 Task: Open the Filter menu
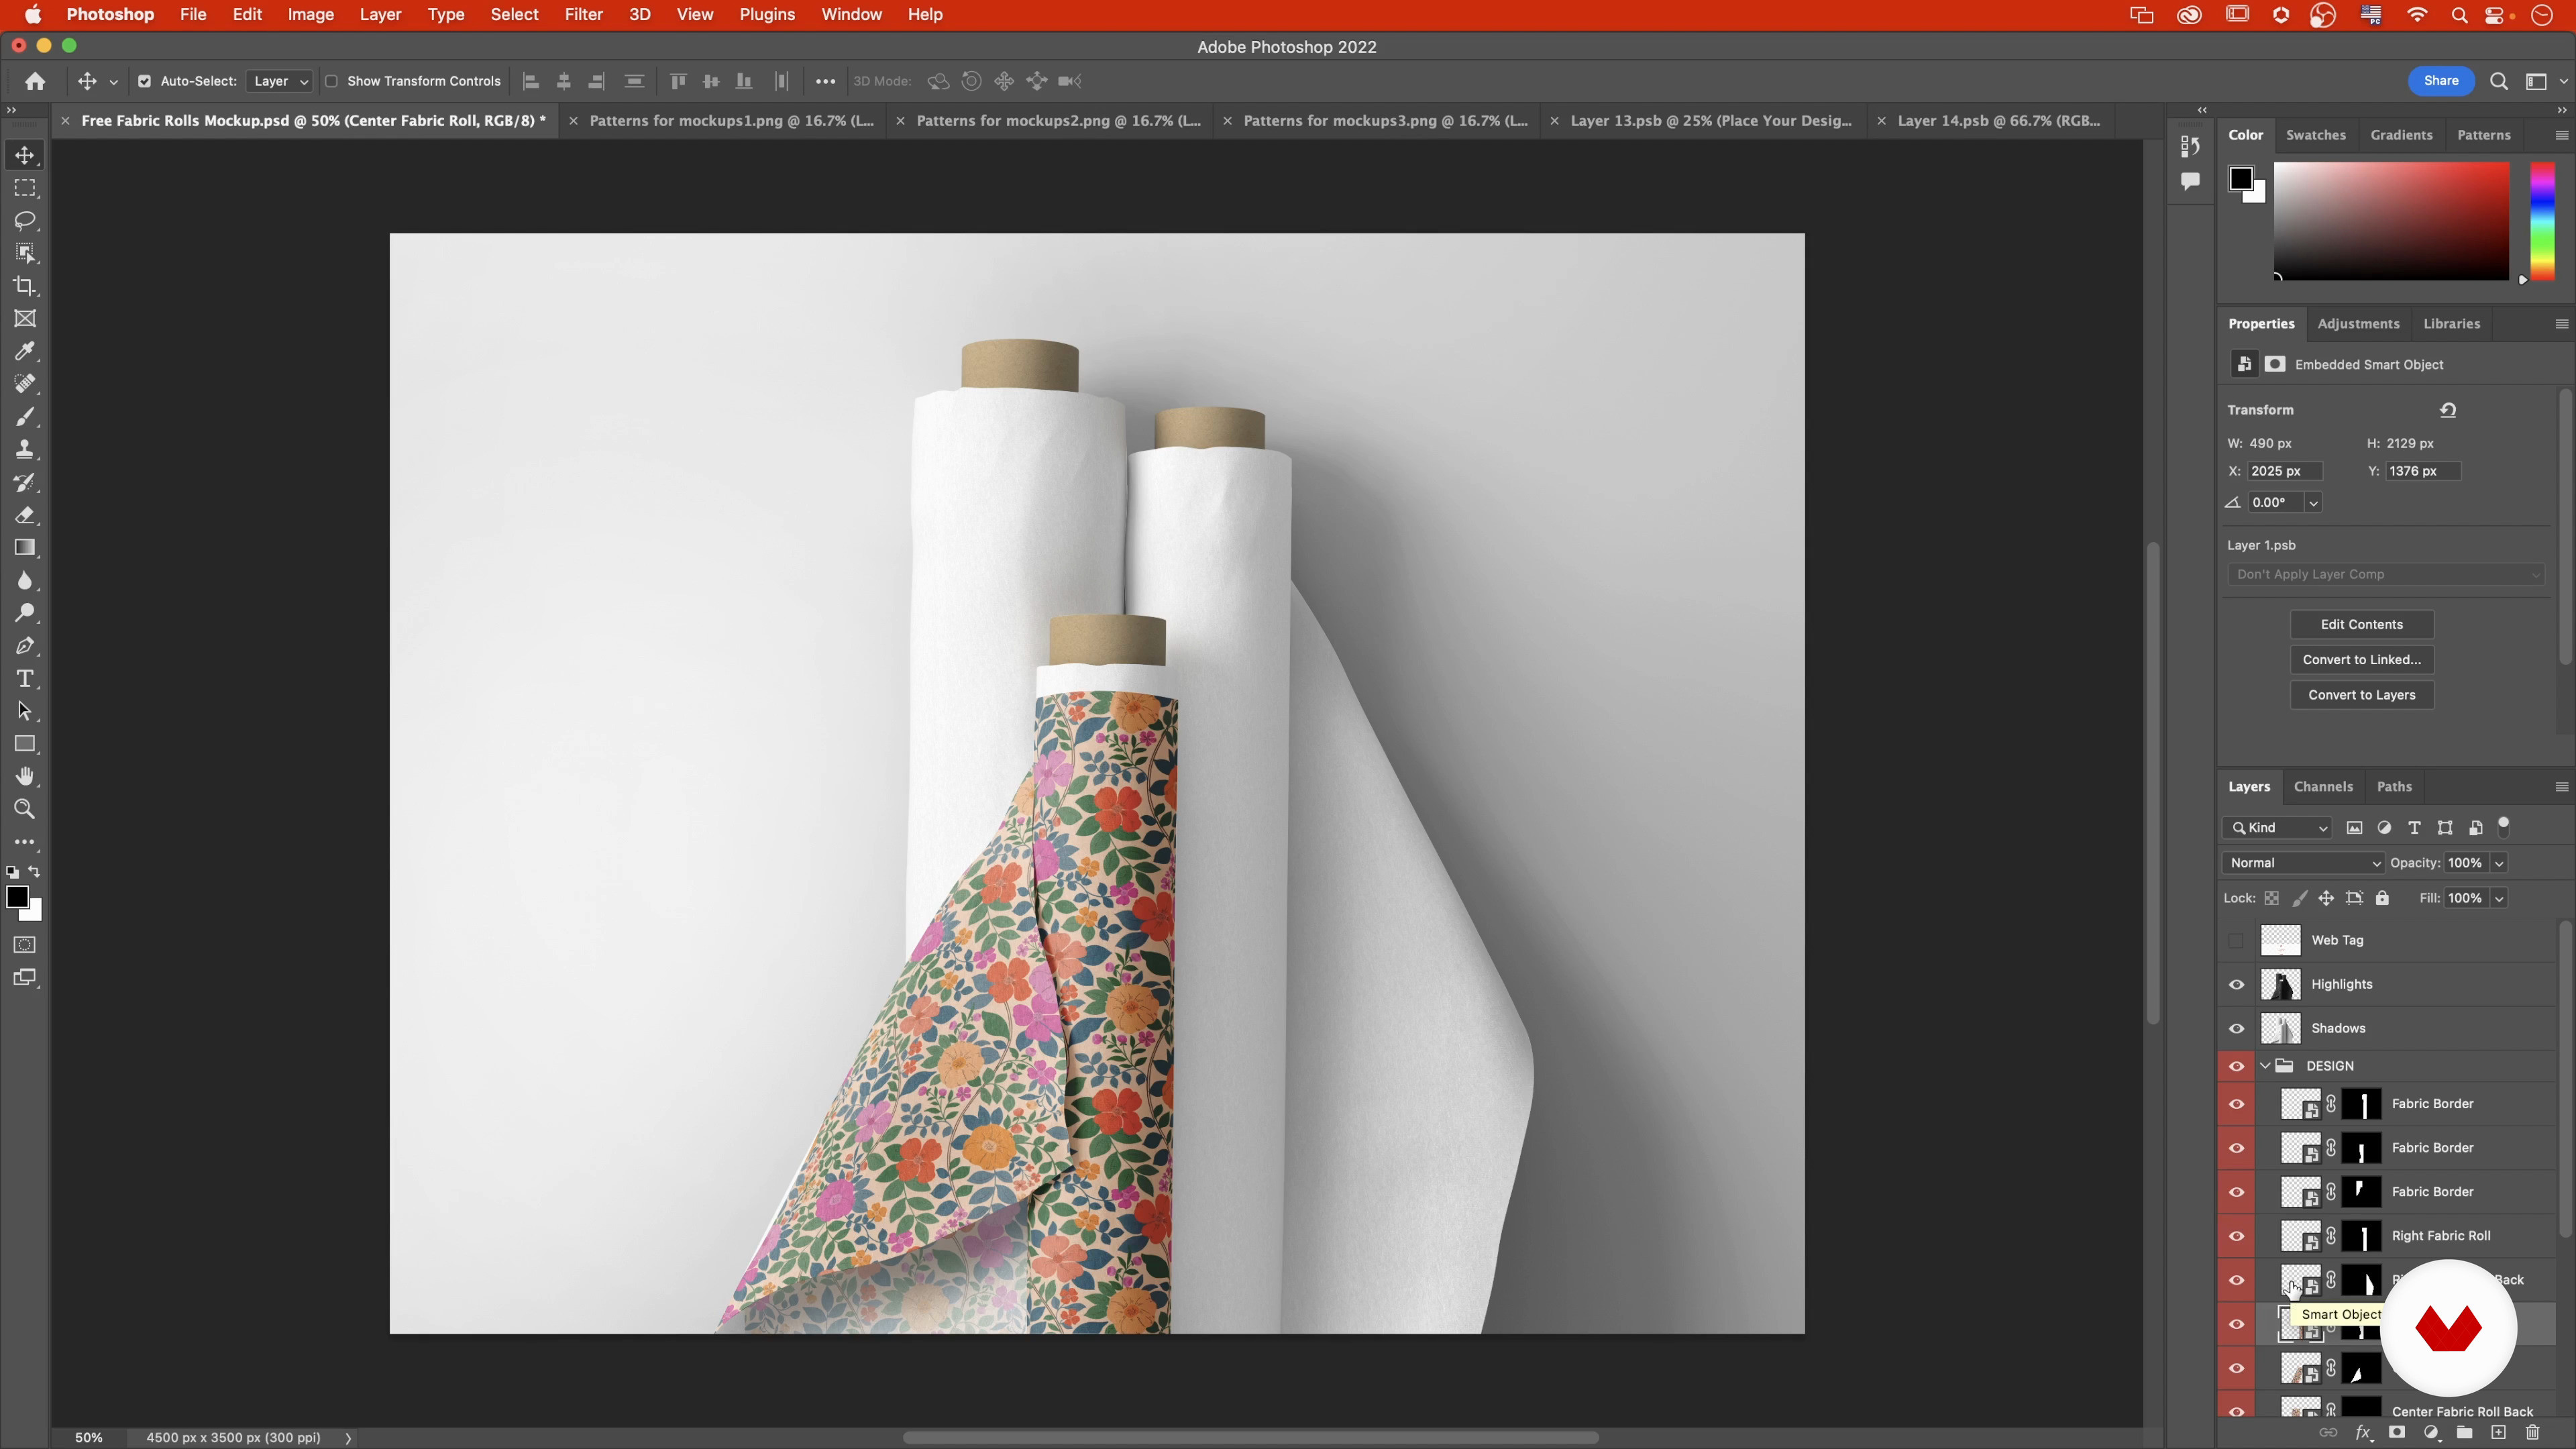(583, 14)
